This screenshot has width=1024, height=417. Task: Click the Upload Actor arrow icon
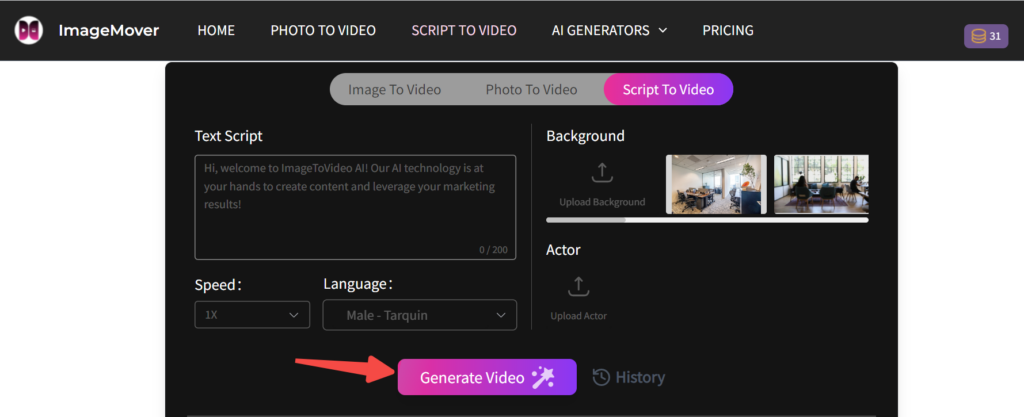(578, 286)
